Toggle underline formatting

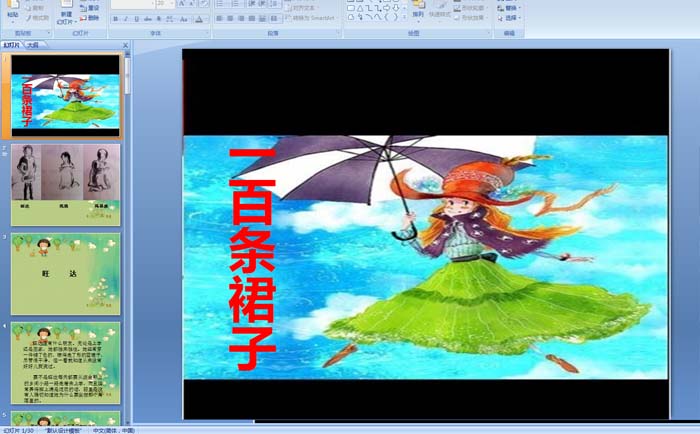pyautogui.click(x=137, y=19)
